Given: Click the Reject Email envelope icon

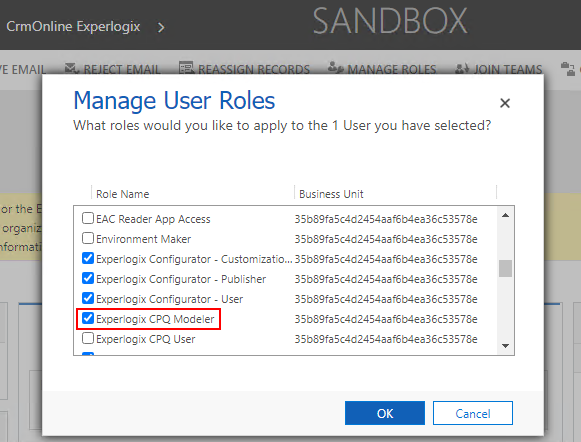Looking at the screenshot, I should pos(72,69).
